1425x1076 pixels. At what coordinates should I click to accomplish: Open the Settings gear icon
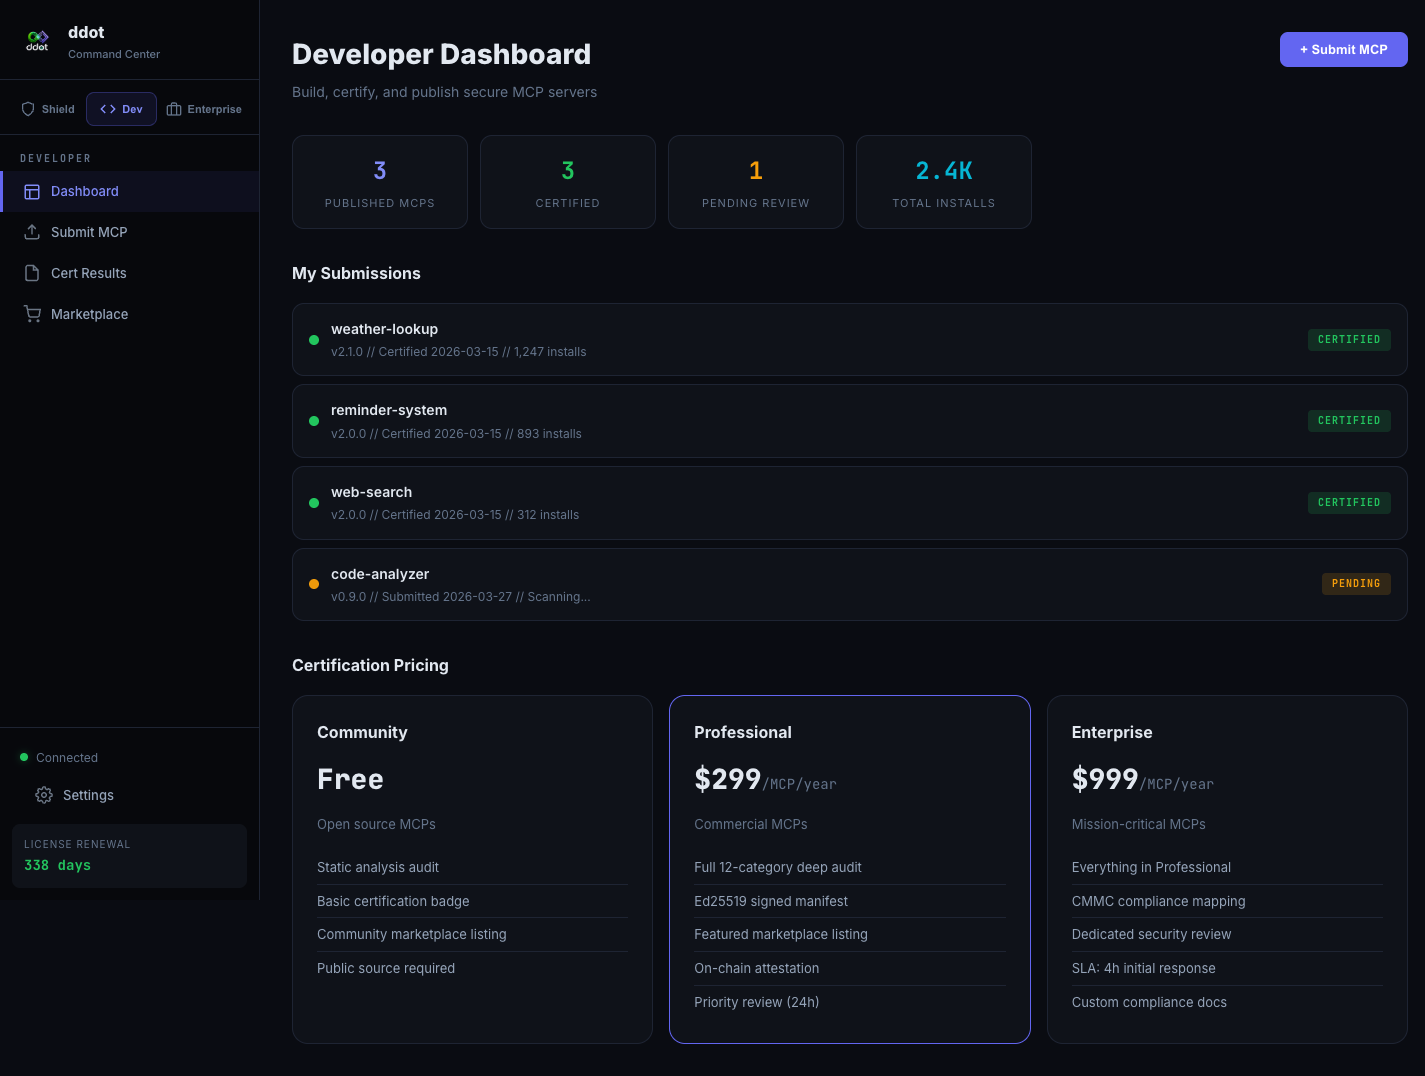pyautogui.click(x=44, y=795)
